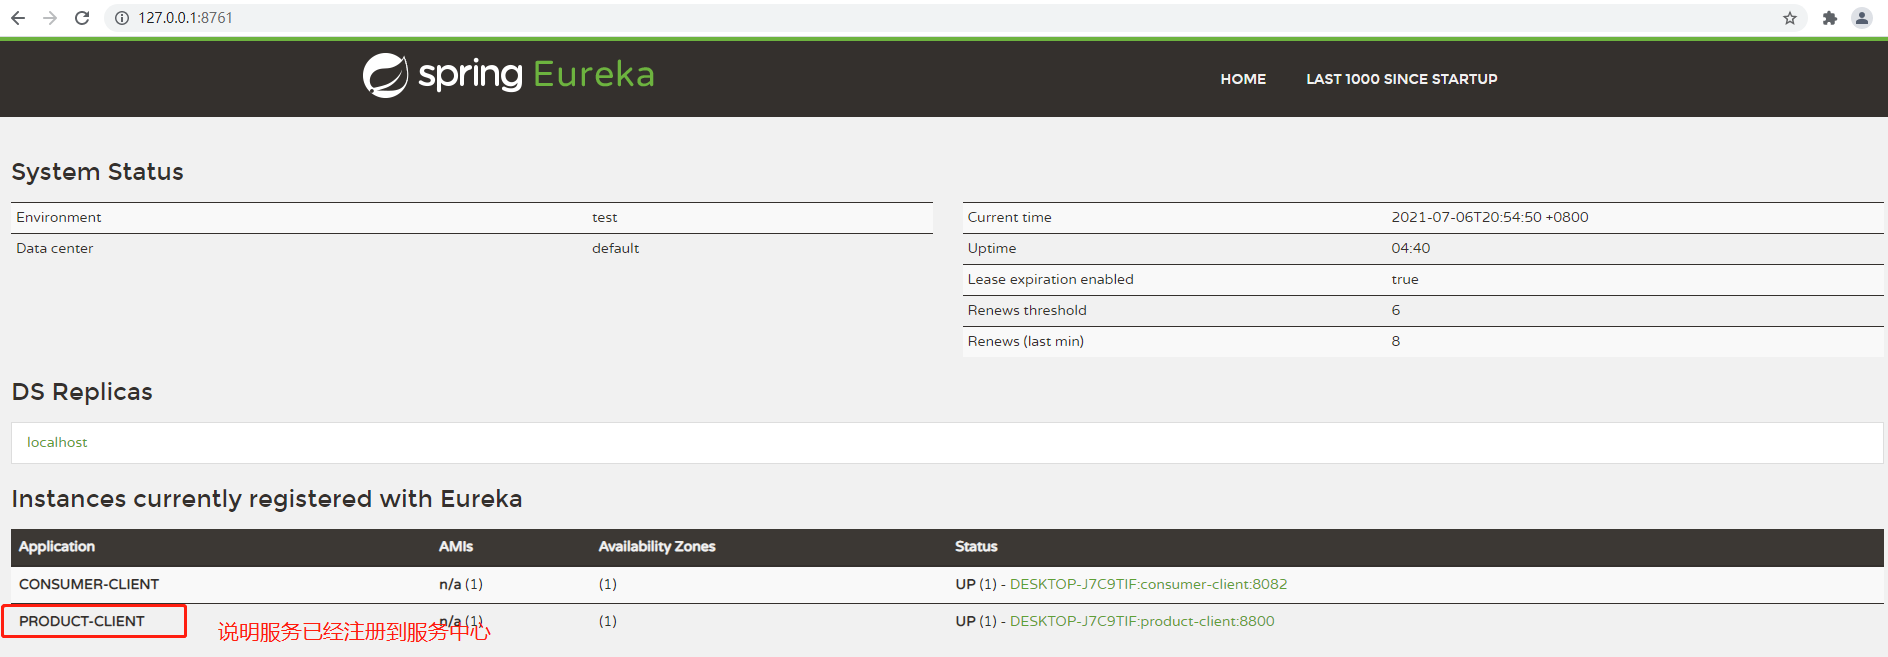Image resolution: width=1888 pixels, height=657 pixels.
Task: Click the Renews (last min) label
Action: [x=1026, y=341]
